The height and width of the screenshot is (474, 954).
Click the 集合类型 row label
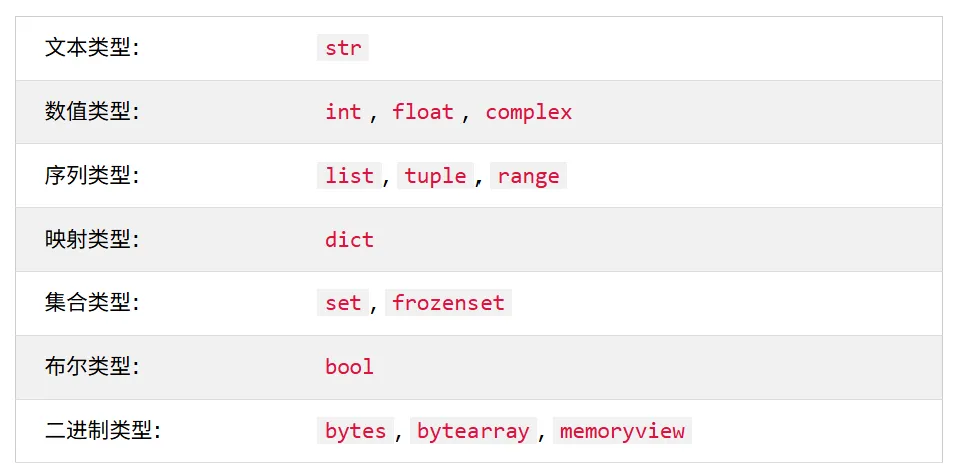pos(92,303)
